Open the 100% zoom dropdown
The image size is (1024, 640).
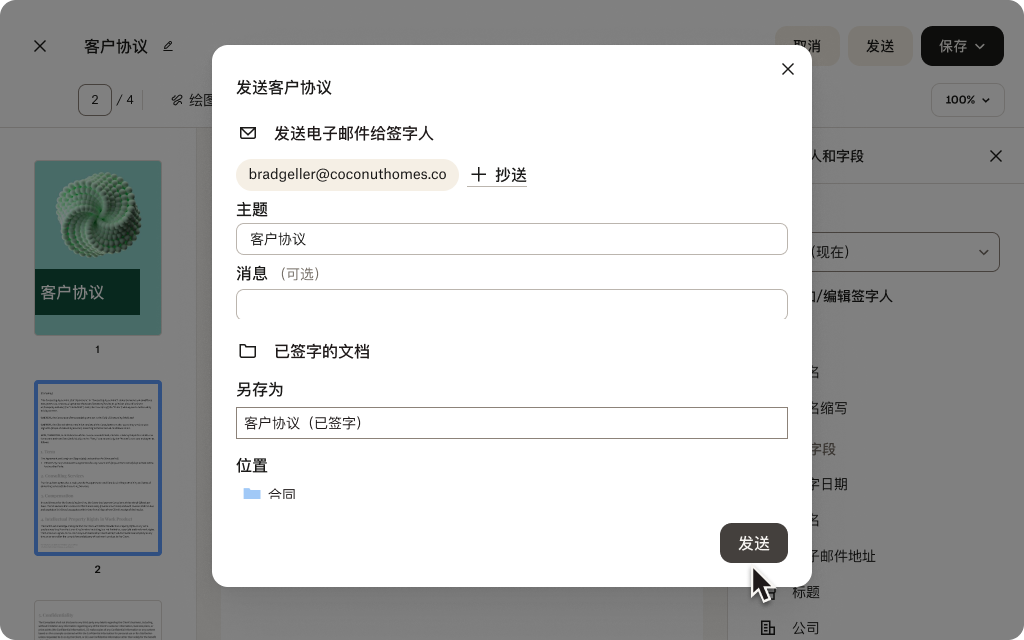(x=967, y=100)
